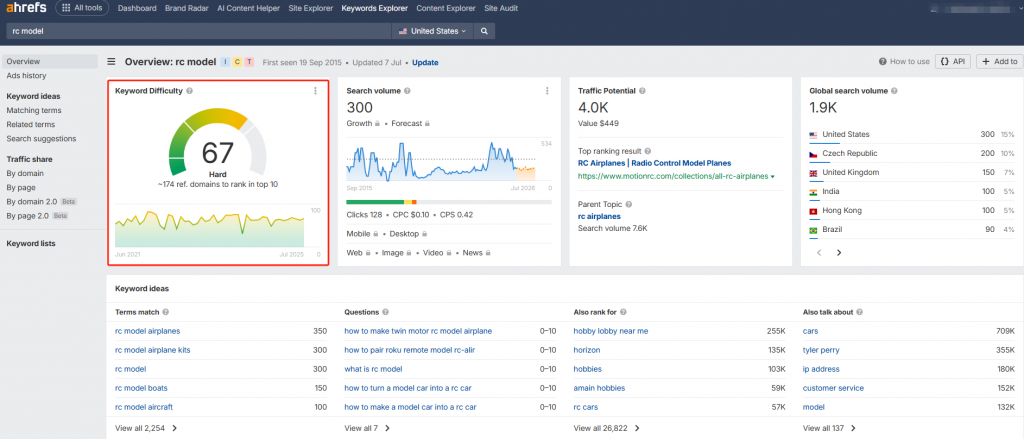Open the Dashboard tab

[x=137, y=8]
